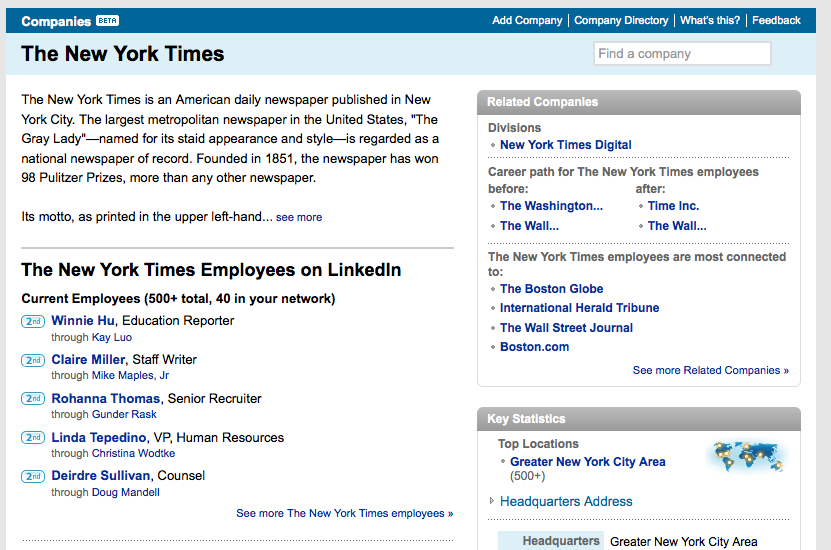This screenshot has height=550, width=831.
Task: Click the world map locations thumbnail
Action: (746, 457)
